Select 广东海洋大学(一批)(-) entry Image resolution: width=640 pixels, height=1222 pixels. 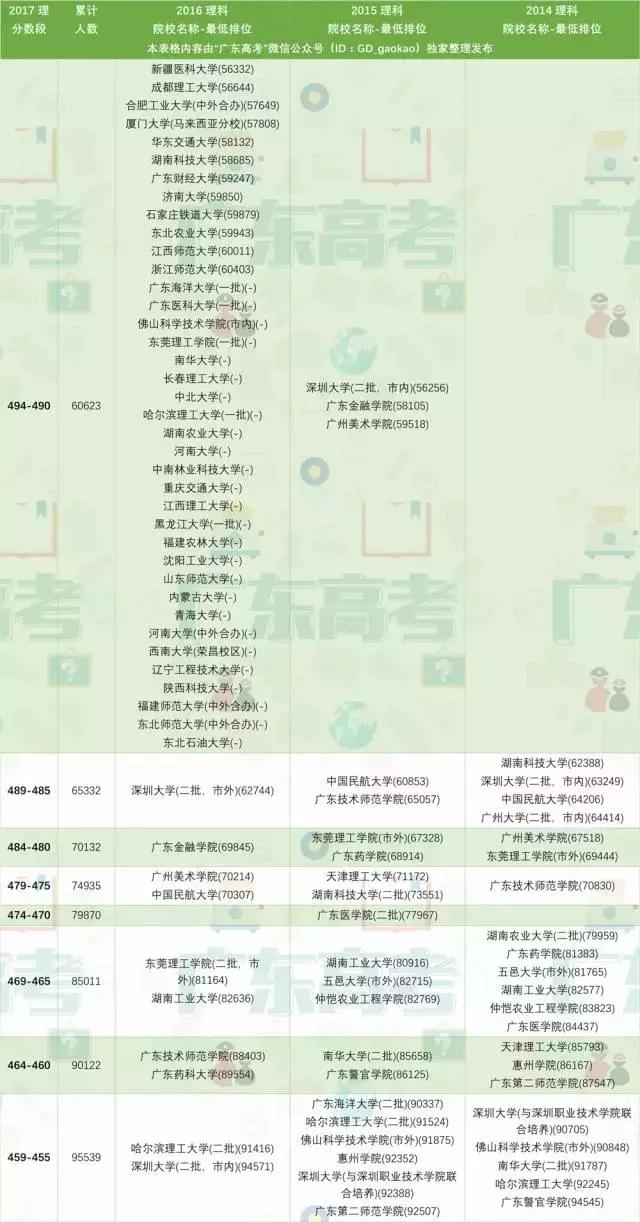point(202,287)
